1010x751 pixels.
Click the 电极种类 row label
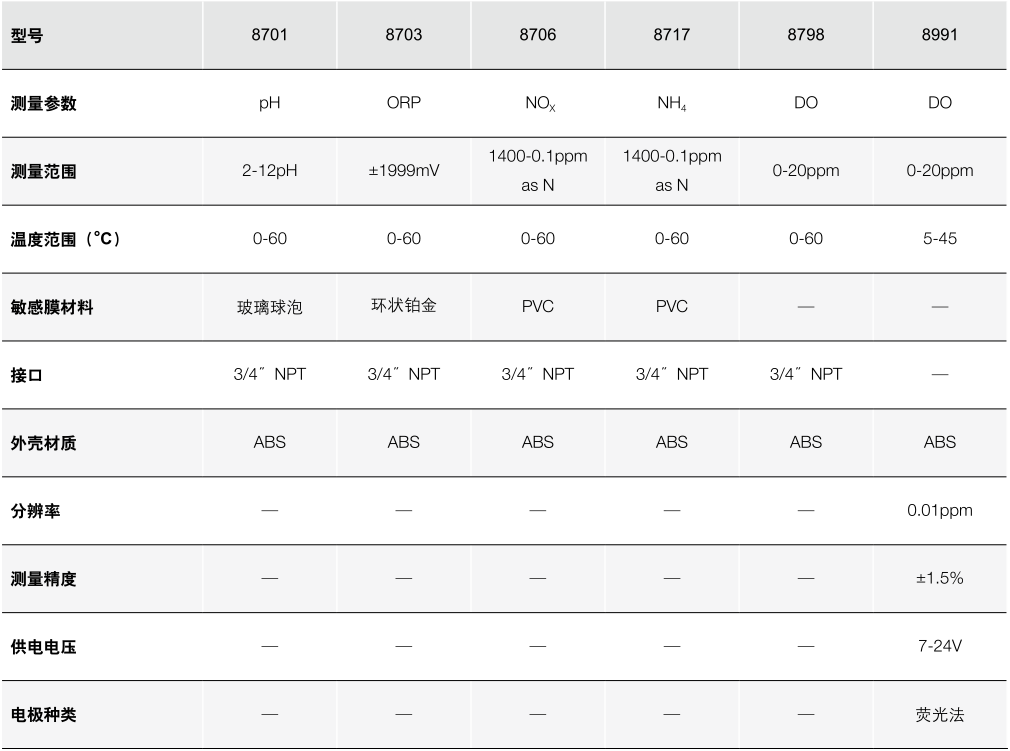coord(43,714)
